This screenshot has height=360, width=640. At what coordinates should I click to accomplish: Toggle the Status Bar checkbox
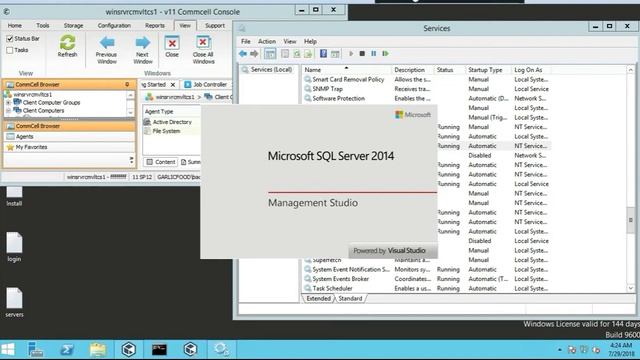[x=10, y=39]
